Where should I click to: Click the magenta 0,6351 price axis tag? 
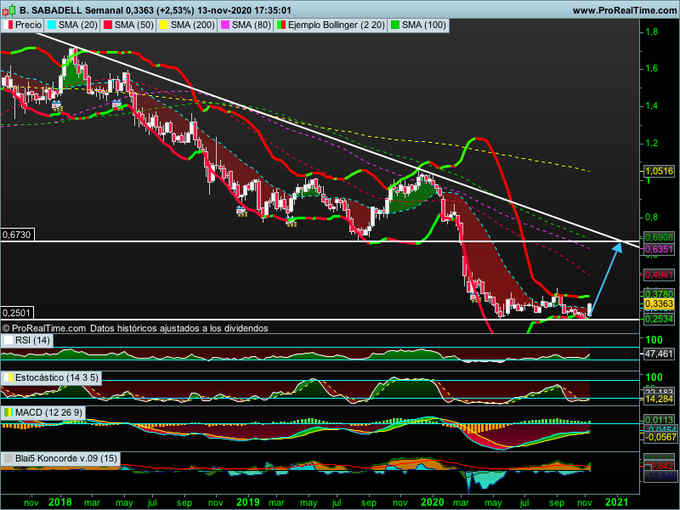pos(659,249)
